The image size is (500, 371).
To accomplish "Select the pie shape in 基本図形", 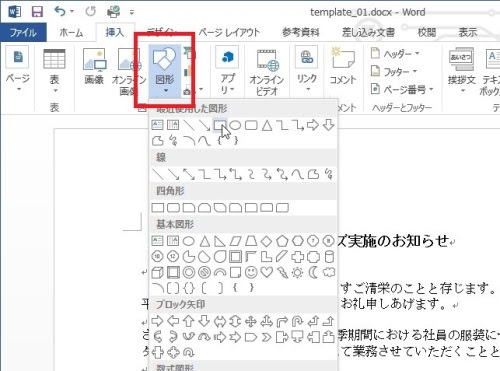I will pyautogui.click(x=189, y=257).
